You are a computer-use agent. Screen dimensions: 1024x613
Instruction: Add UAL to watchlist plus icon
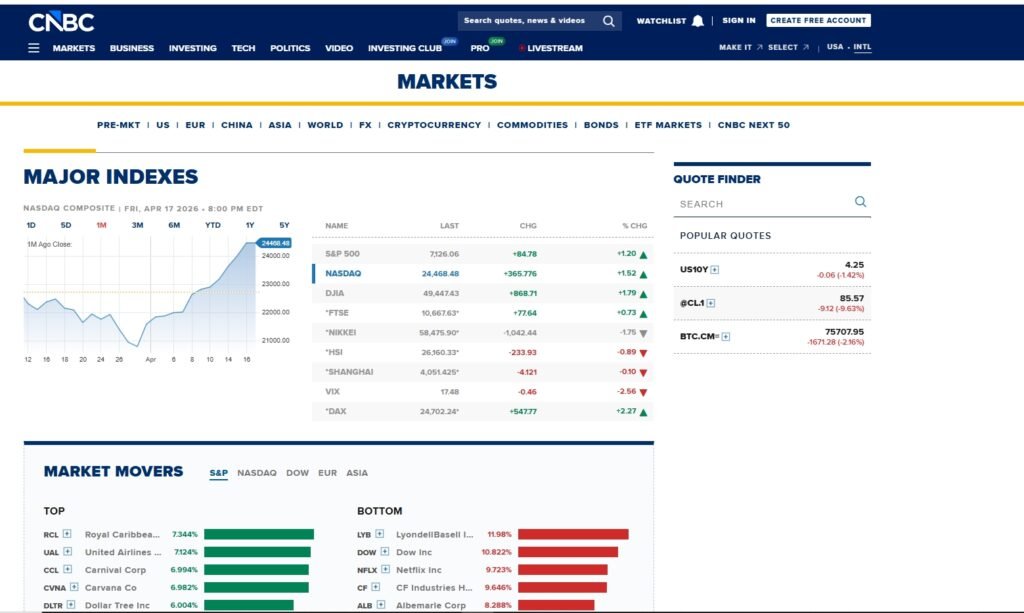click(x=67, y=552)
